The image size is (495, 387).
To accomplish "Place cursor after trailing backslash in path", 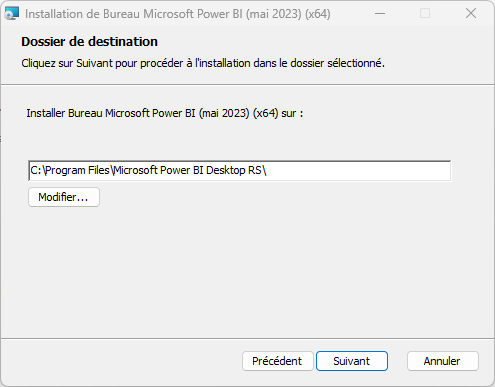I will 267,171.
